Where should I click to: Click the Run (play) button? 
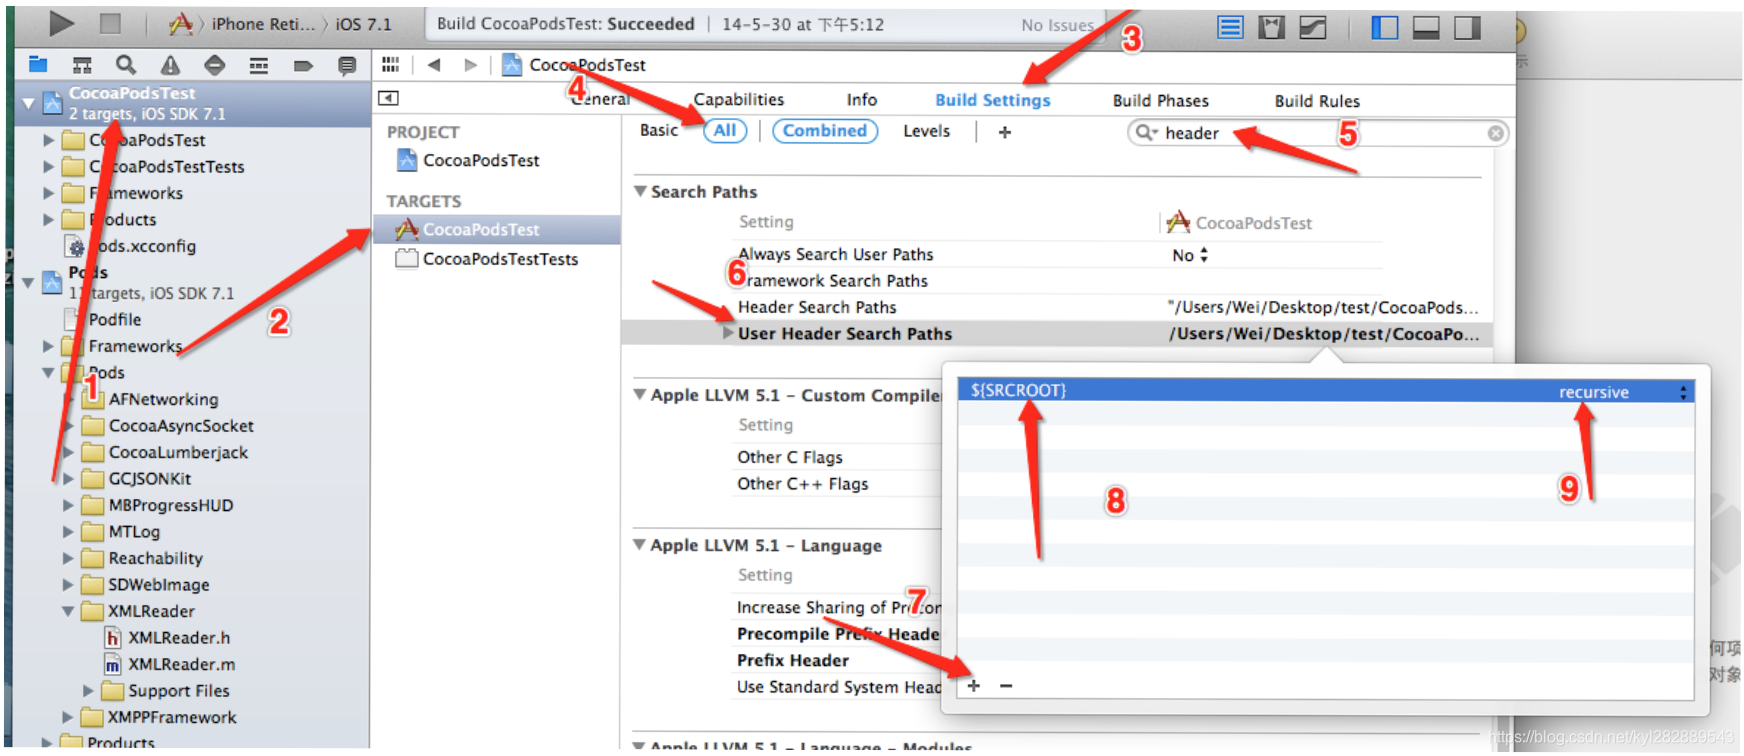(61, 23)
